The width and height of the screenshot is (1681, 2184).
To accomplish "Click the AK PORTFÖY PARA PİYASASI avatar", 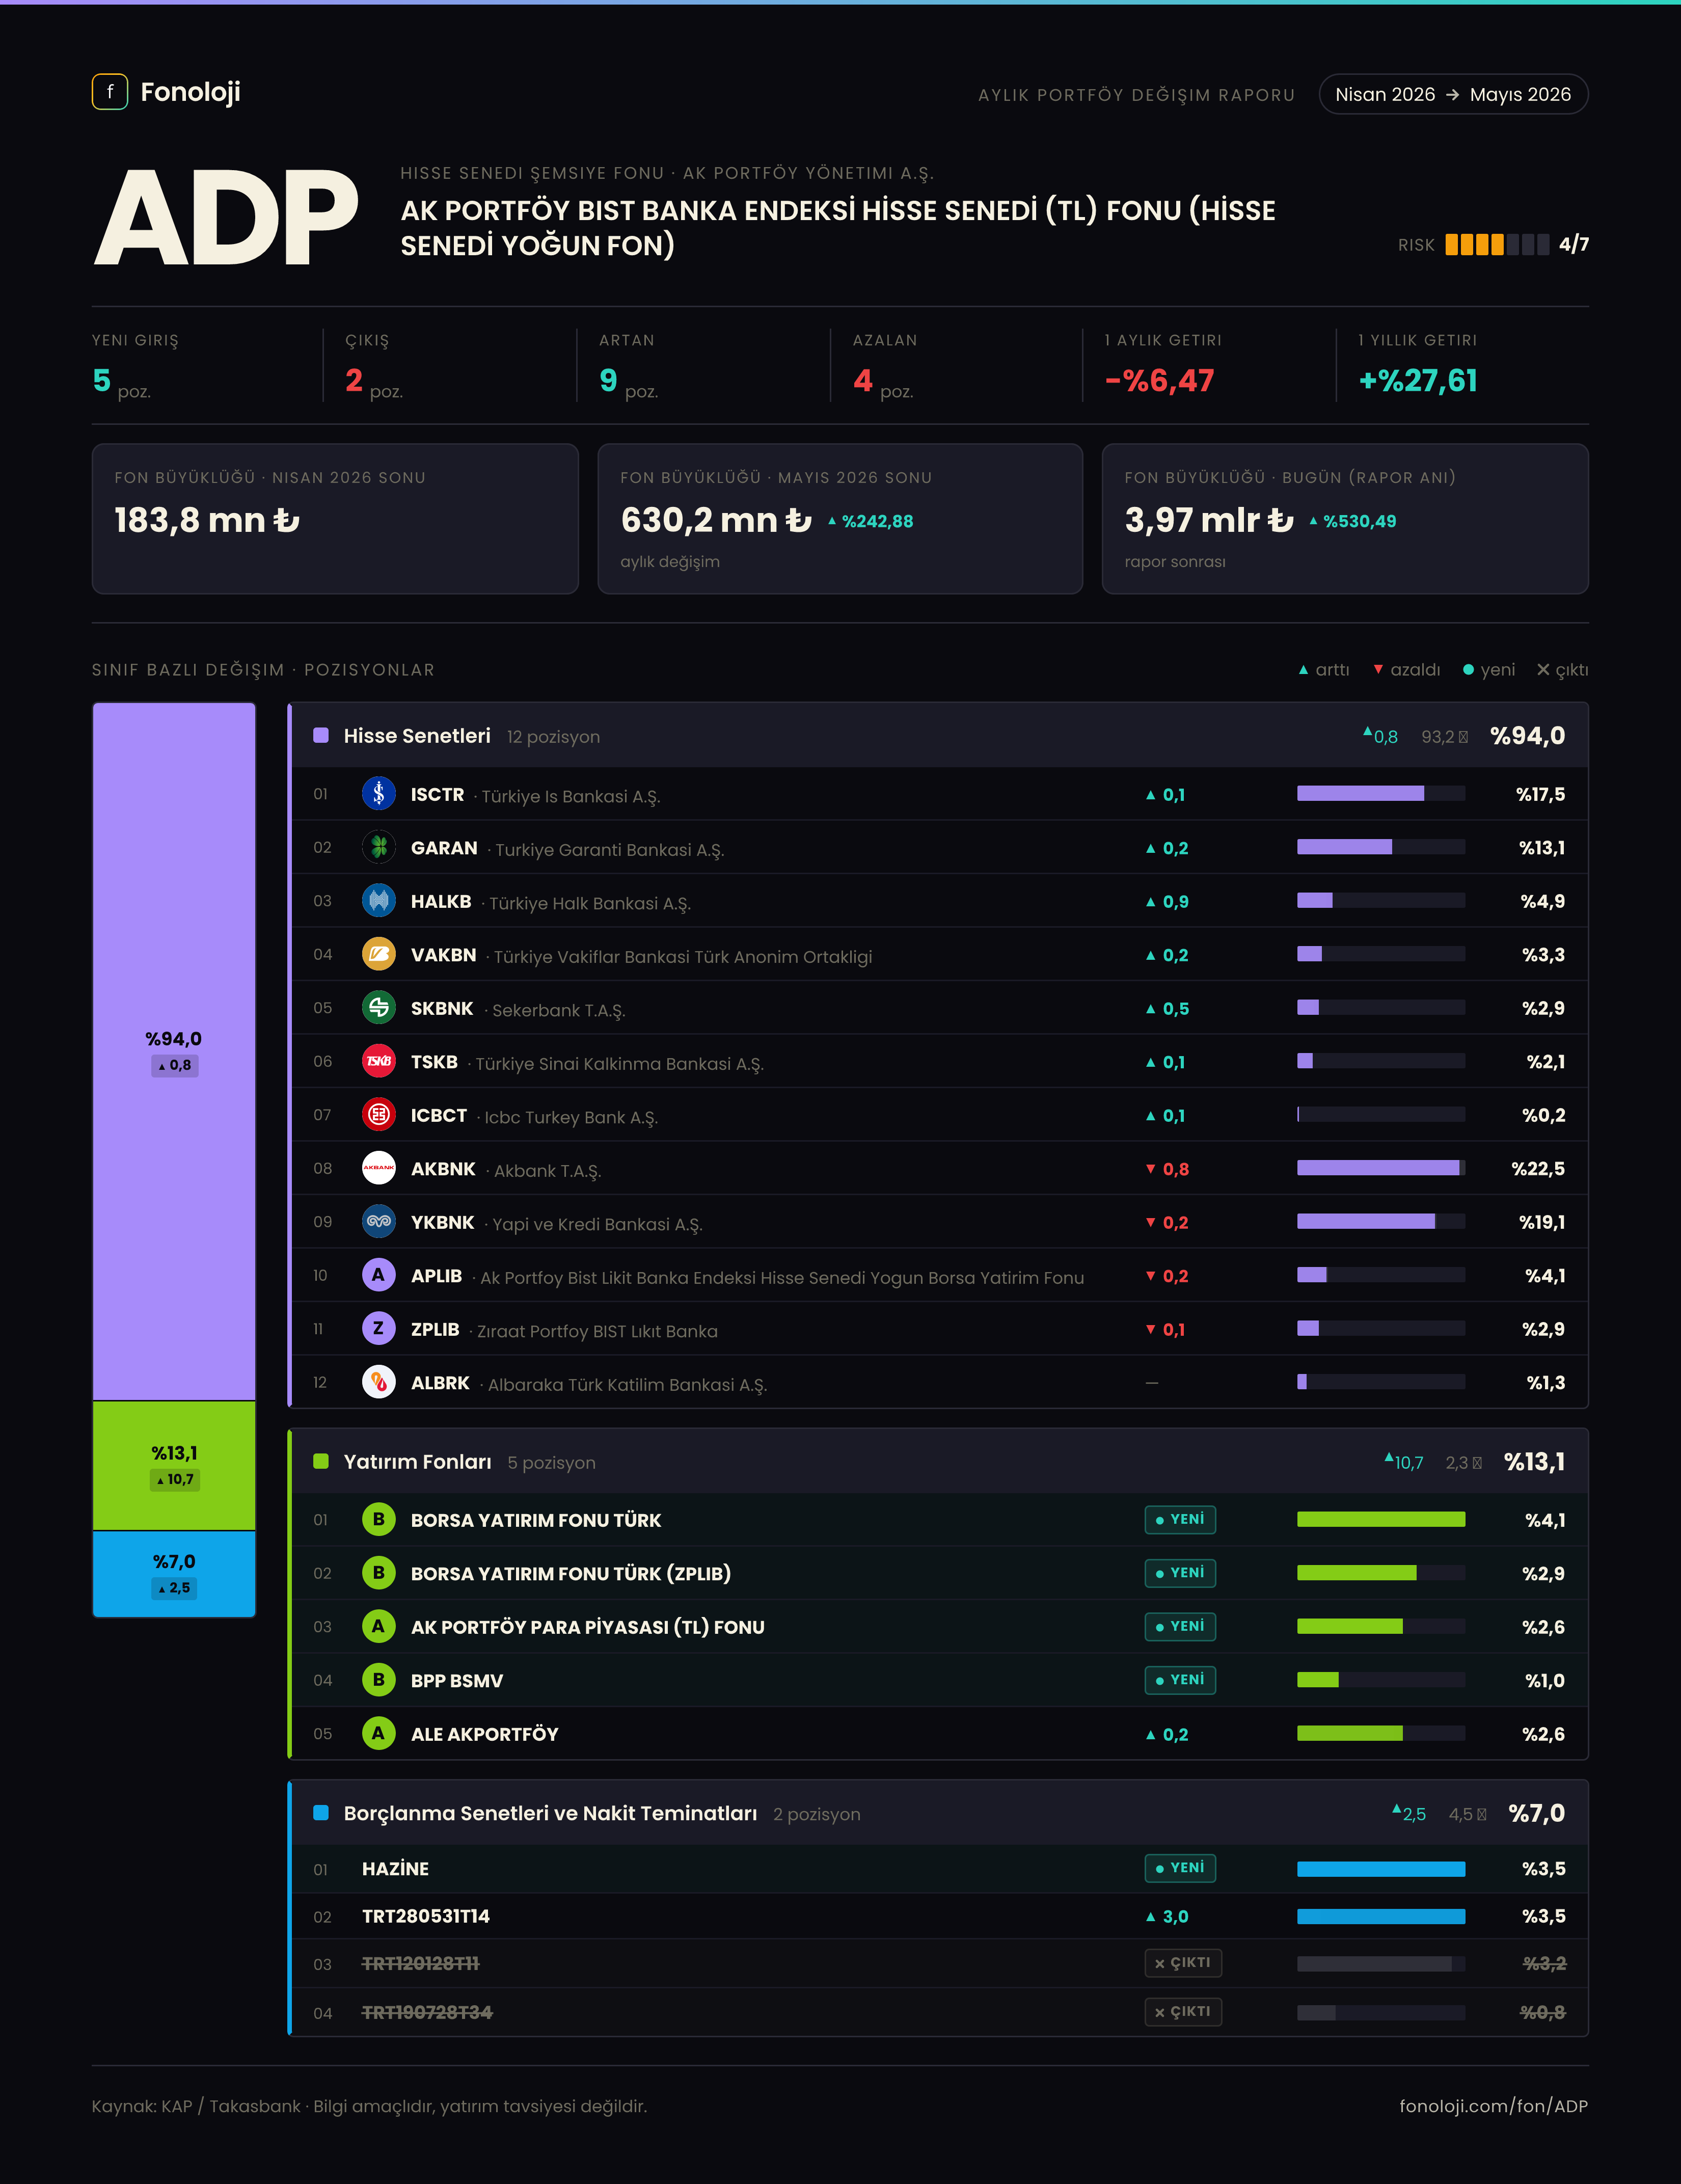I will [378, 1627].
